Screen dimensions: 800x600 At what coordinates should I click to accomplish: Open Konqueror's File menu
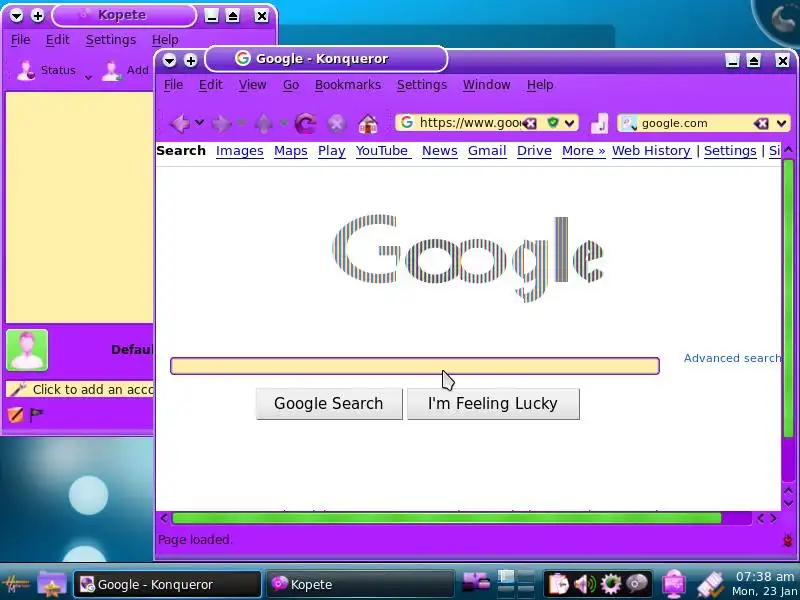173,85
